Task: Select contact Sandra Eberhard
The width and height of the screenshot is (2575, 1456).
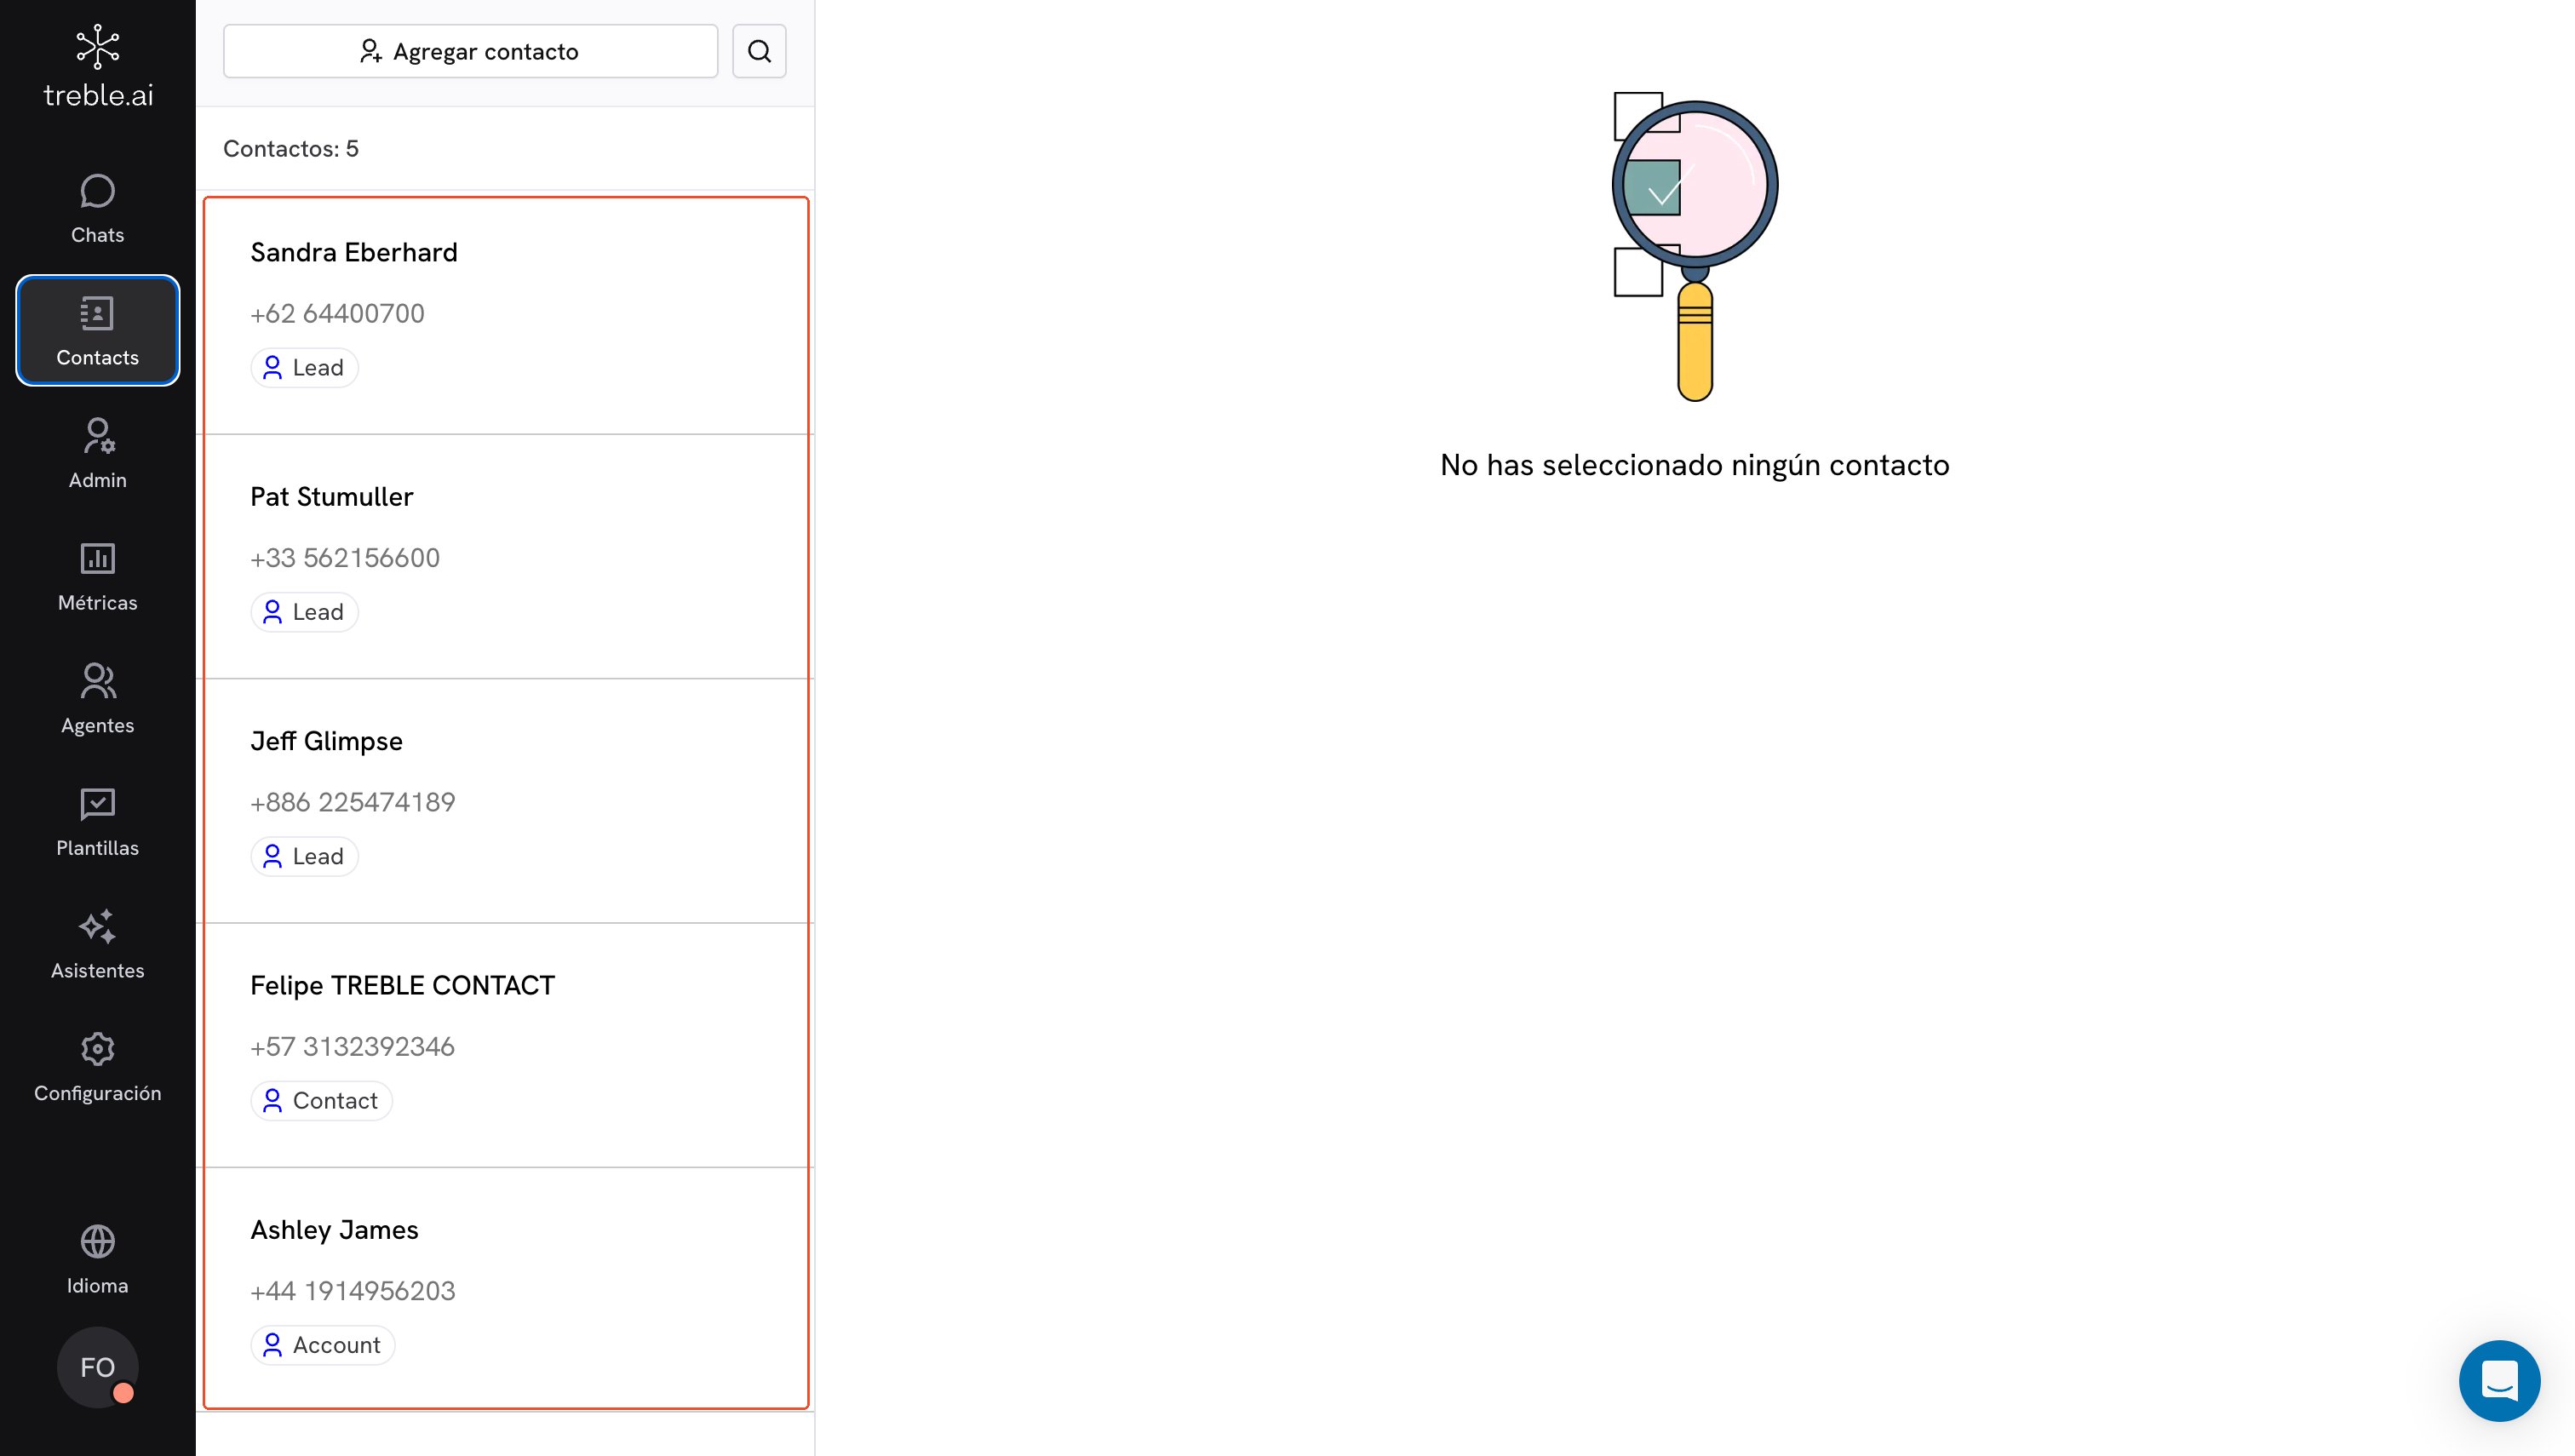Action: pos(506,312)
